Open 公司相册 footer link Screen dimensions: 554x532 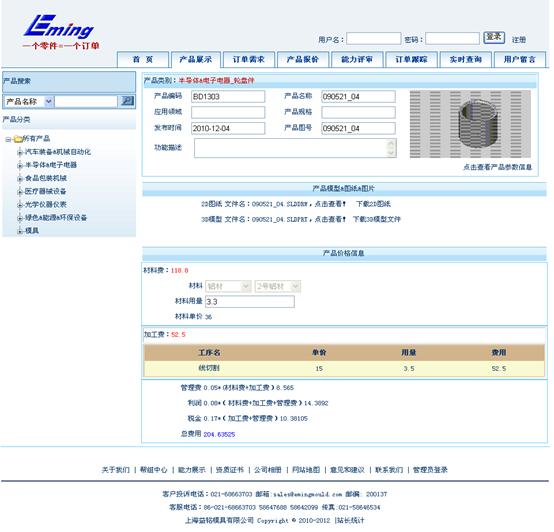tap(268, 470)
